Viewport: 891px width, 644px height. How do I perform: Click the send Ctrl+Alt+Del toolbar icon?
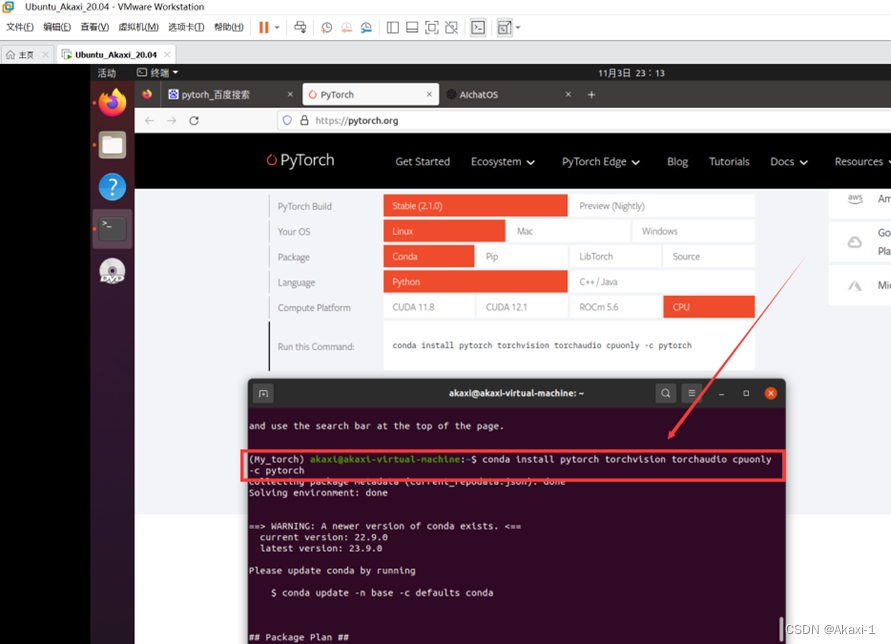(x=300, y=27)
